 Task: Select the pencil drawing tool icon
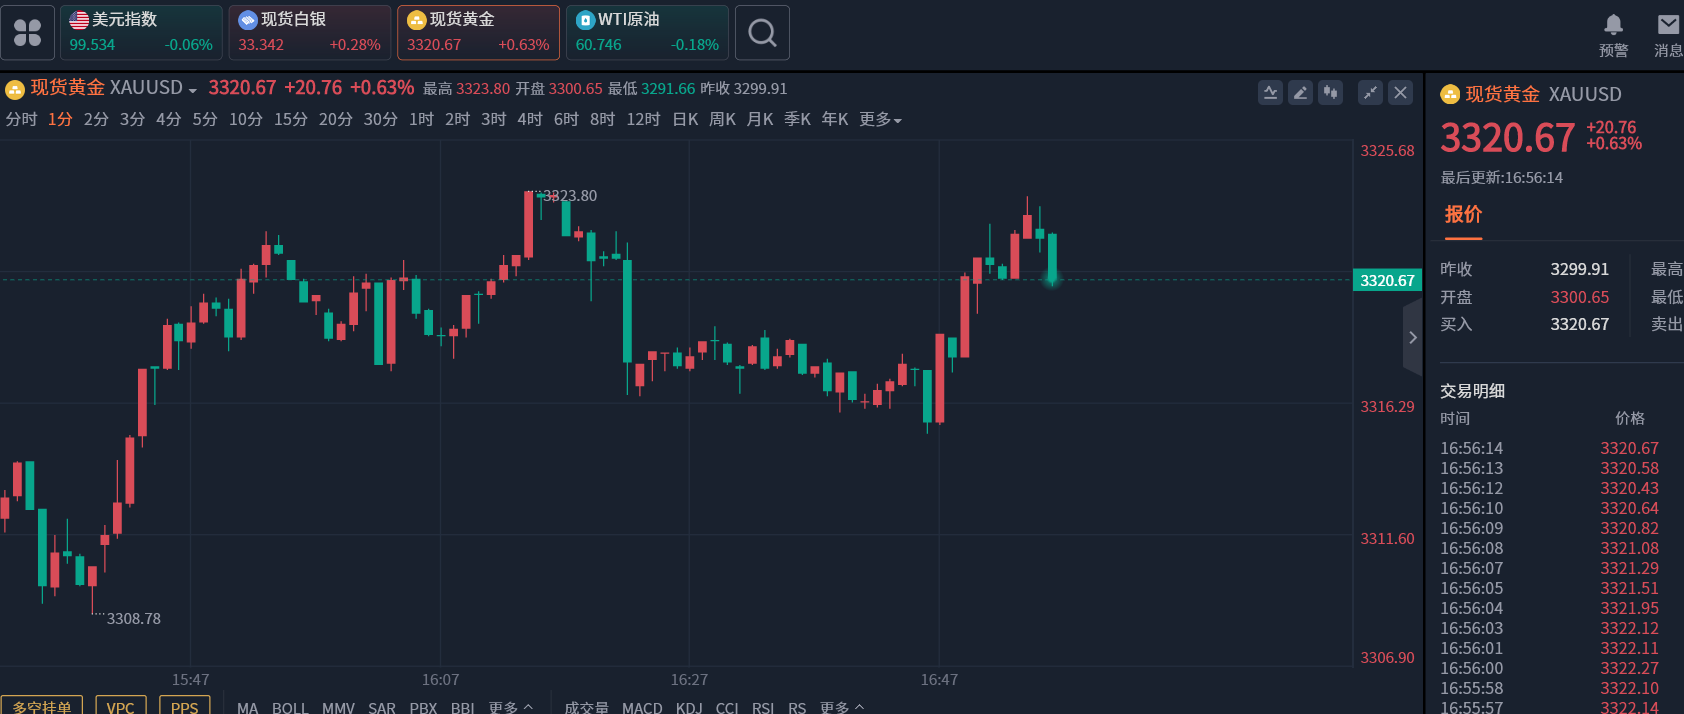(x=1300, y=93)
